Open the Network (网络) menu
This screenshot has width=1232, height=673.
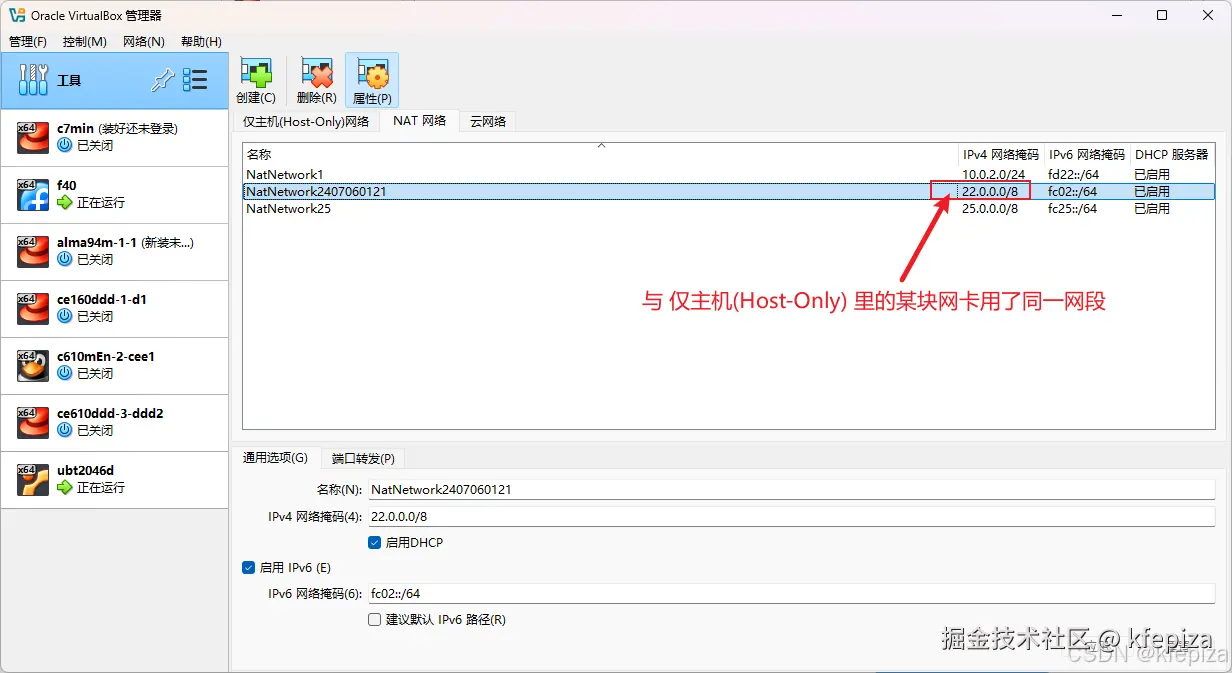click(x=144, y=42)
